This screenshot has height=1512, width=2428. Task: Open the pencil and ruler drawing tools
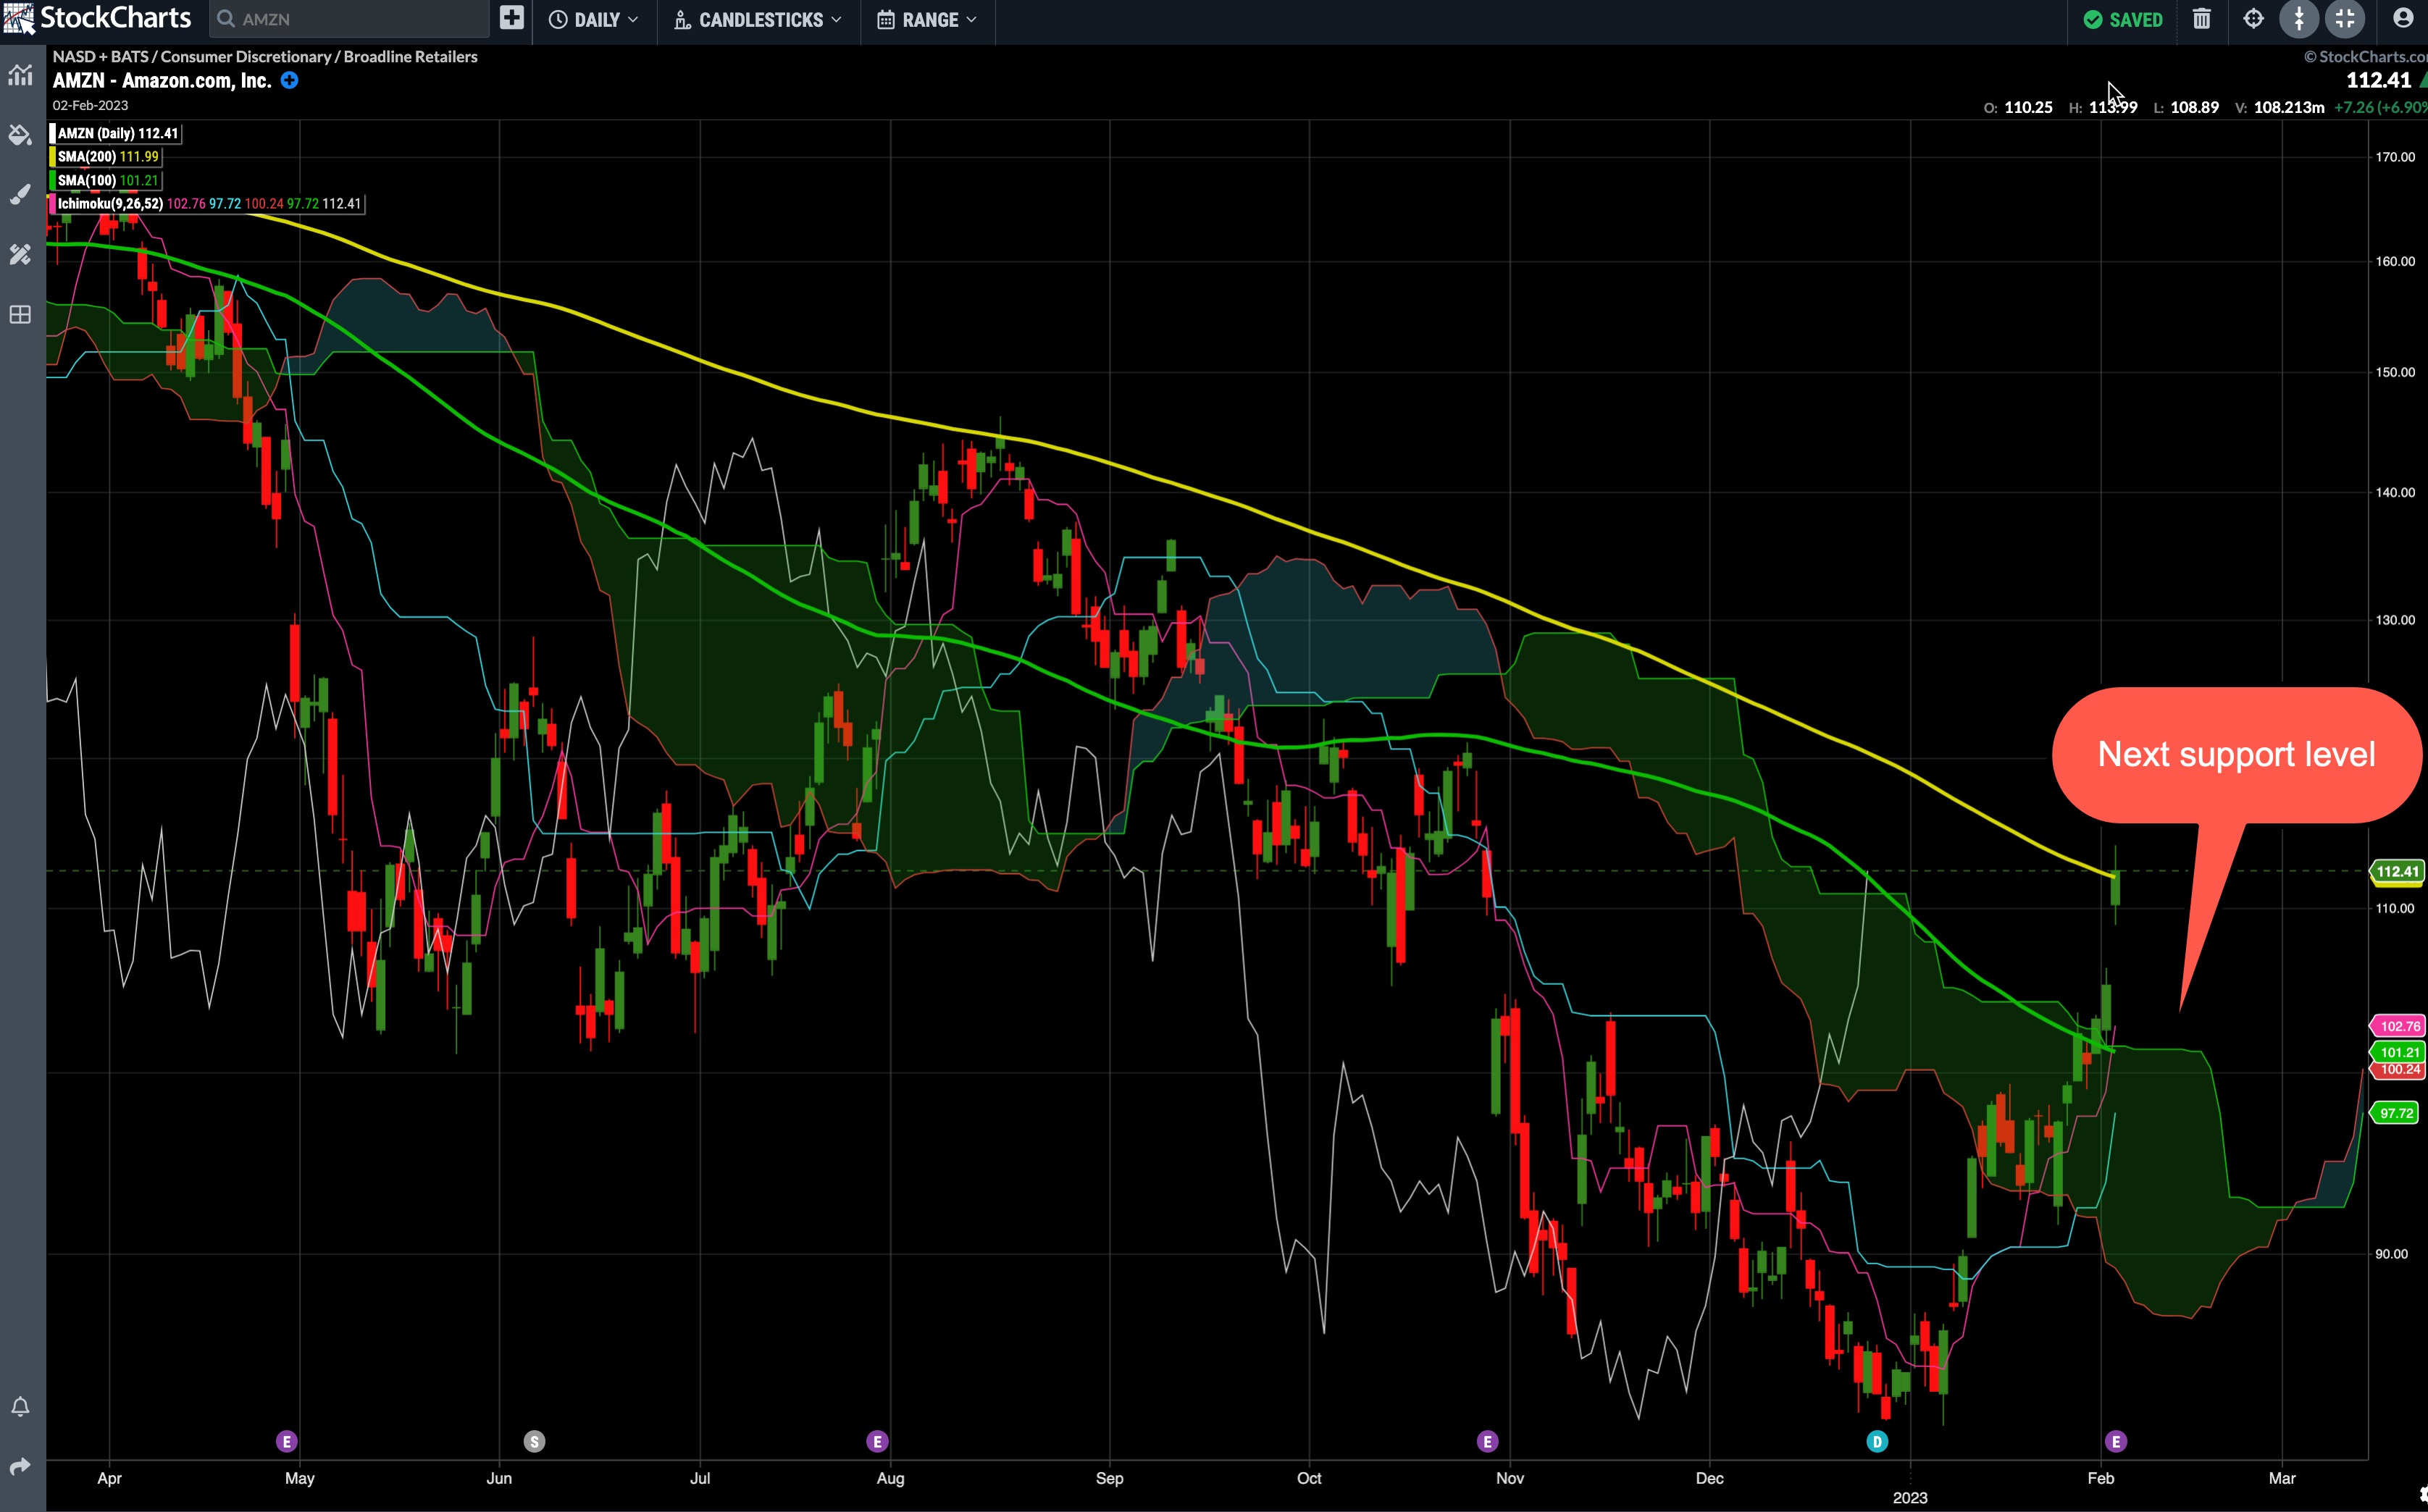(20, 255)
